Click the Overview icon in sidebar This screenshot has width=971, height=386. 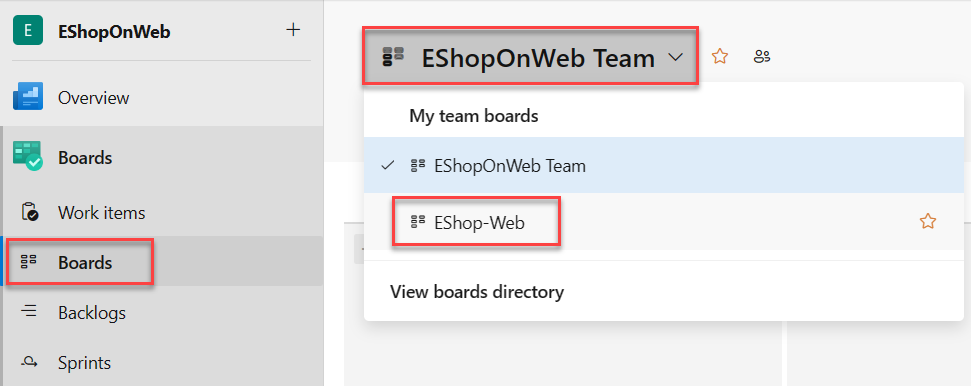(x=28, y=97)
